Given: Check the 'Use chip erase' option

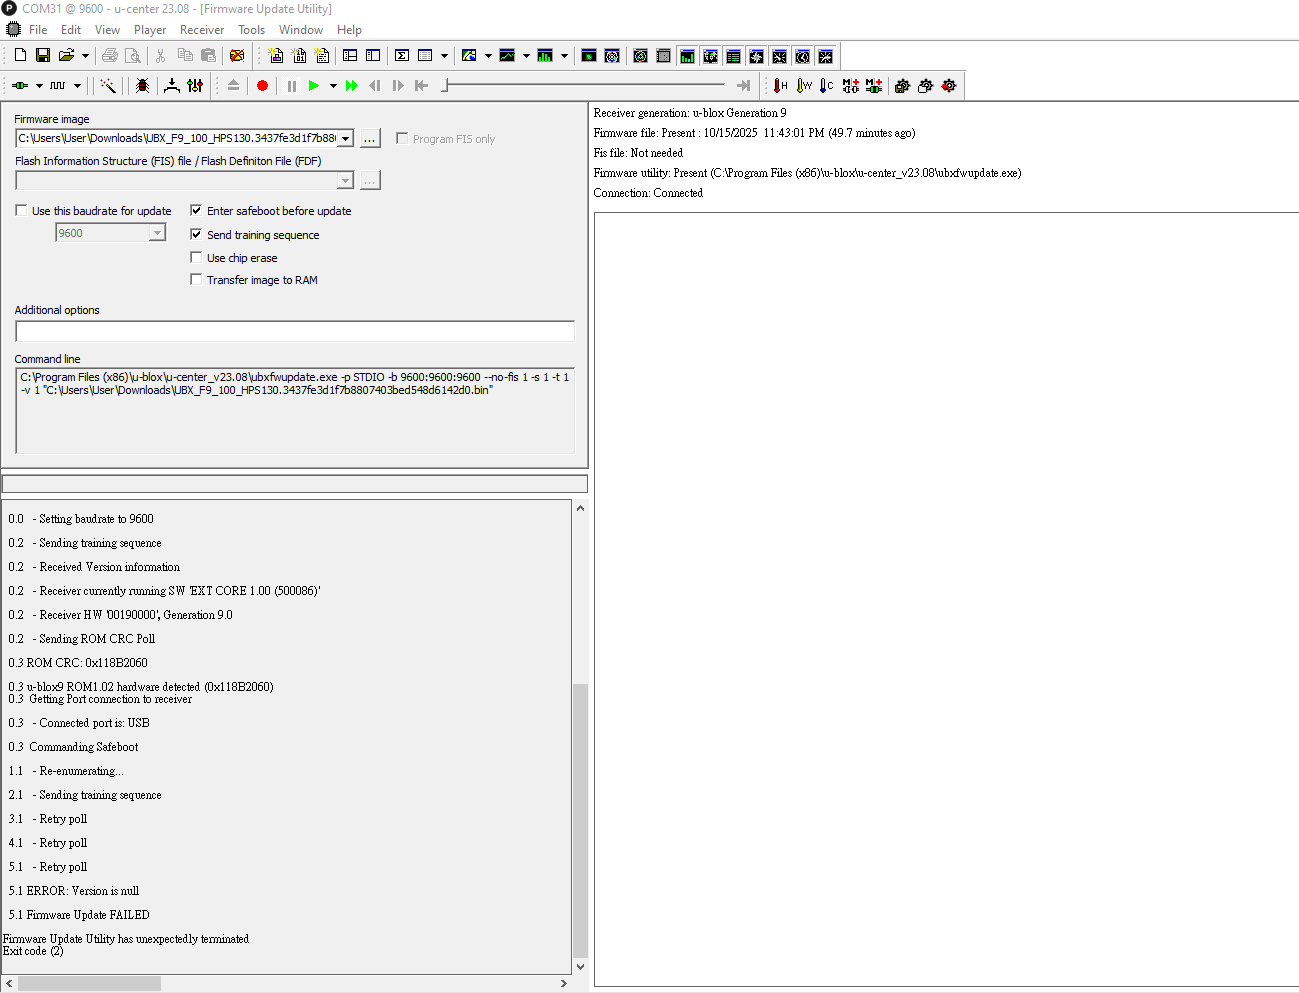Looking at the screenshot, I should pyautogui.click(x=196, y=258).
